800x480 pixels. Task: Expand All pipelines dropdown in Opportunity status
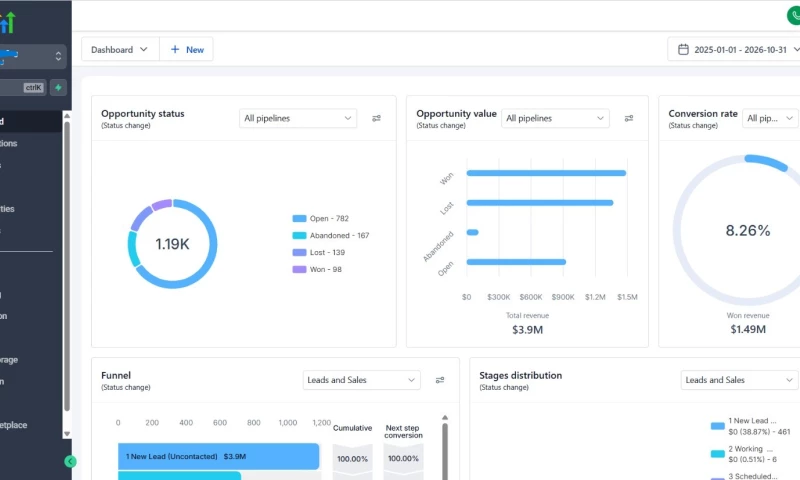tap(298, 118)
